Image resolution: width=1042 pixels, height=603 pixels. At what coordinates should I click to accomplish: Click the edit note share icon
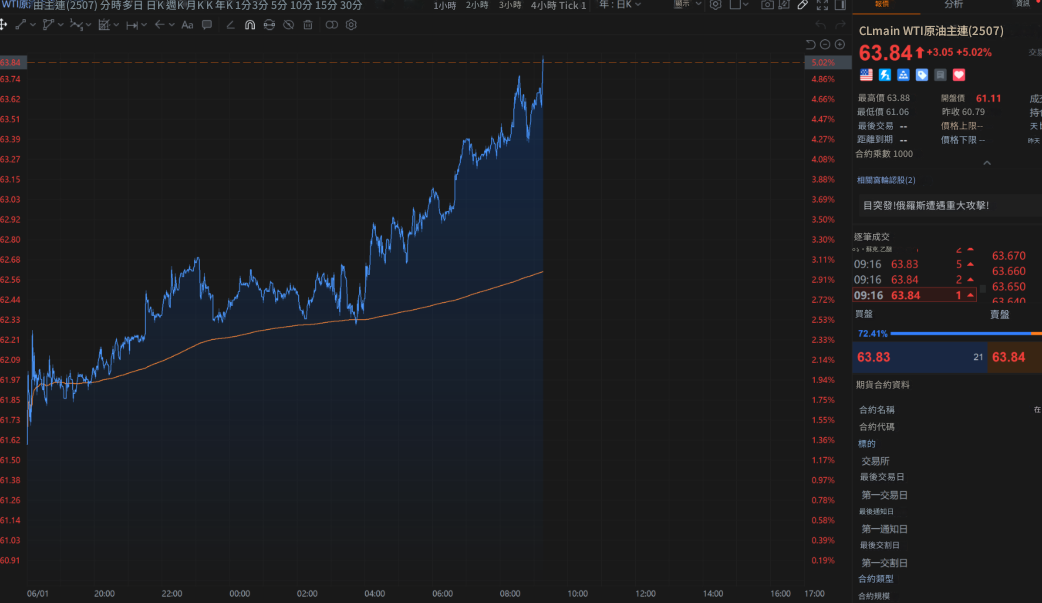click(784, 5)
